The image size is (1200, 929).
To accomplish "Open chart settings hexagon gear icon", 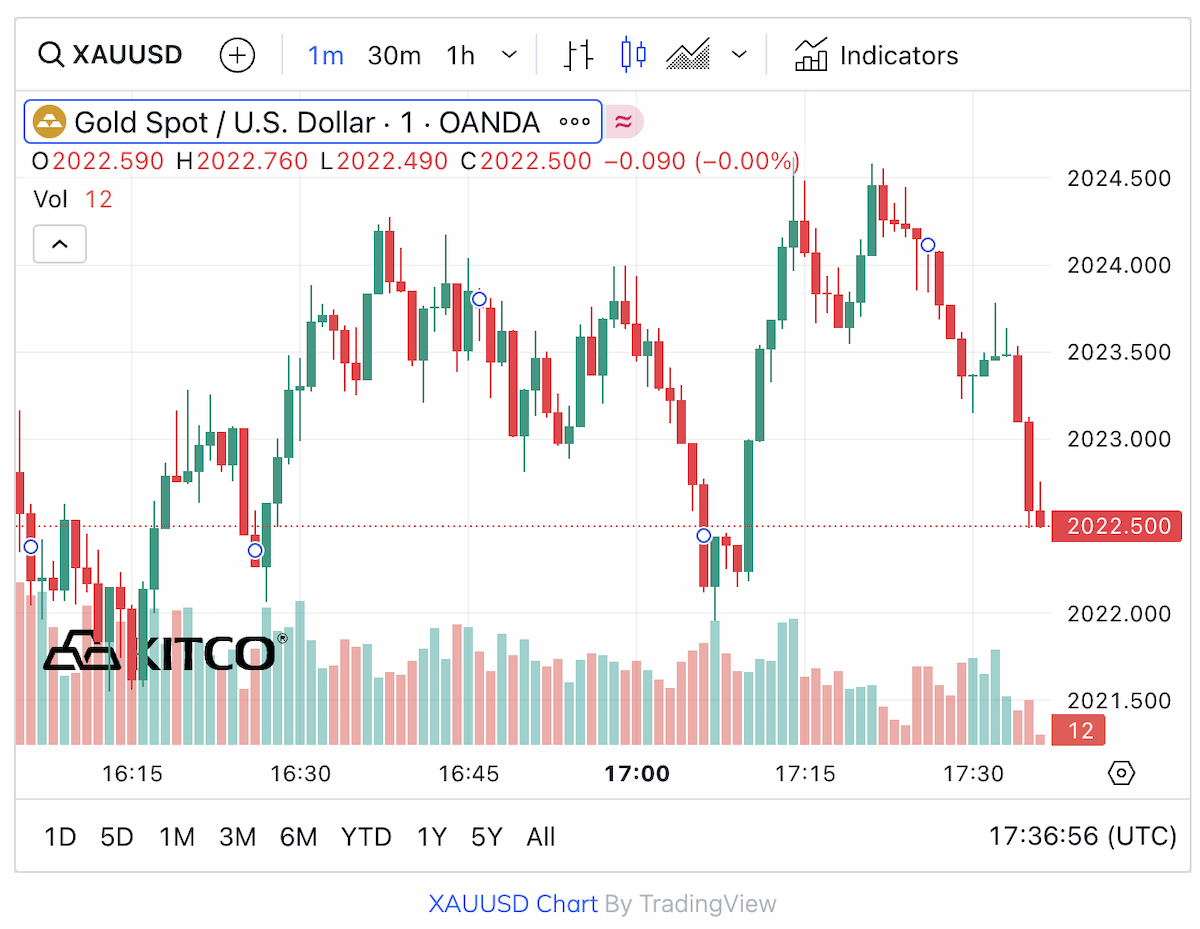I will pos(1123,773).
